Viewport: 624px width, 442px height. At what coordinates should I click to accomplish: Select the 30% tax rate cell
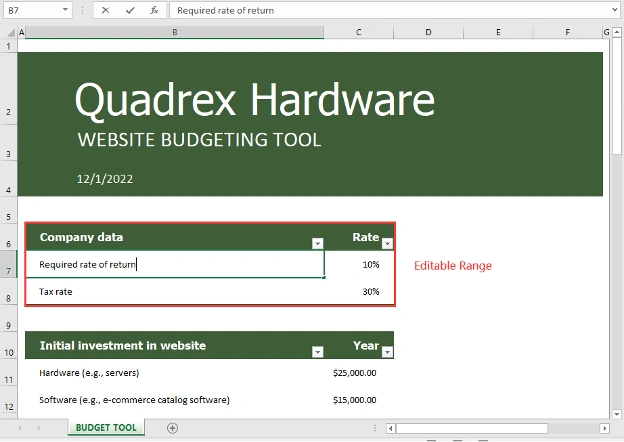click(x=359, y=292)
